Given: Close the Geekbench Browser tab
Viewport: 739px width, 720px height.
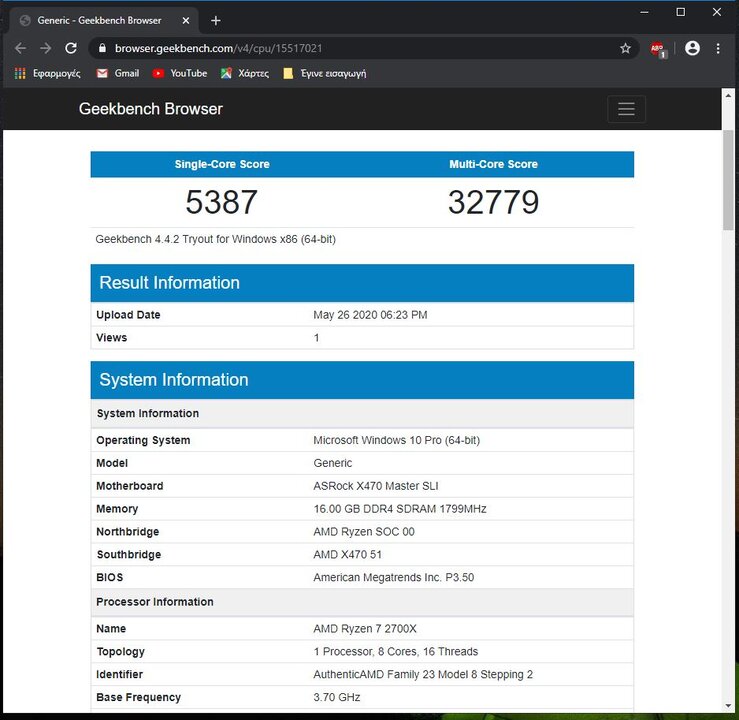Looking at the screenshot, I should point(186,21).
